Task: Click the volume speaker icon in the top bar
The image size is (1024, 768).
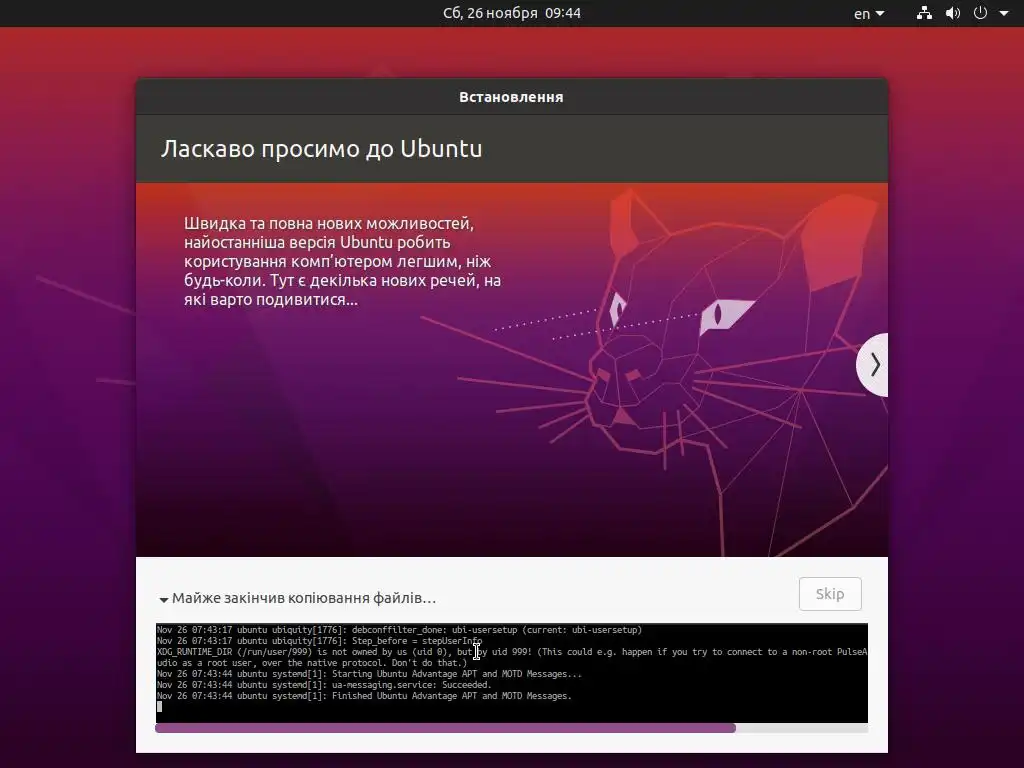Action: click(953, 13)
